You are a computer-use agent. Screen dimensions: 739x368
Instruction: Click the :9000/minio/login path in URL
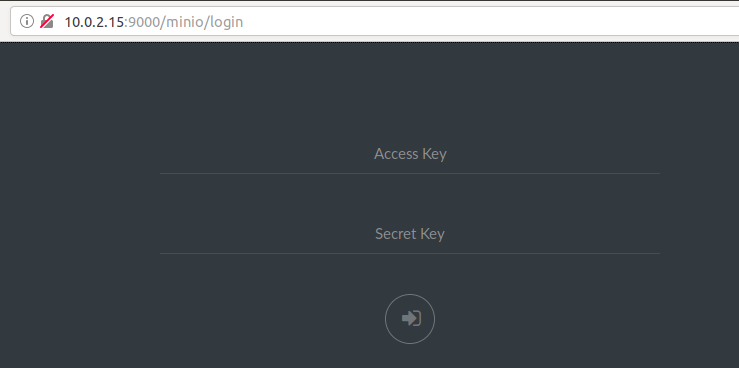point(184,22)
